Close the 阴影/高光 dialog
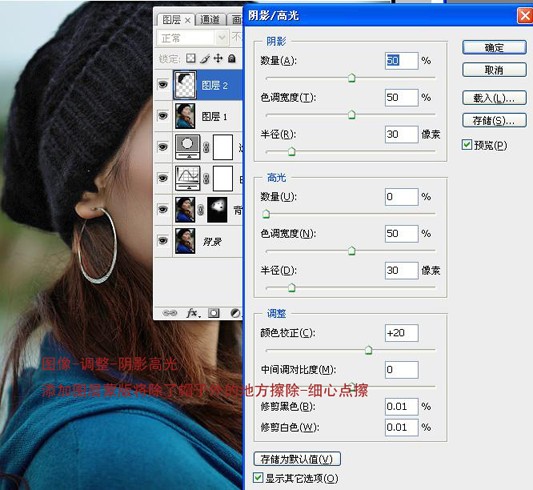Viewport: 533px width, 490px height. tap(525, 16)
